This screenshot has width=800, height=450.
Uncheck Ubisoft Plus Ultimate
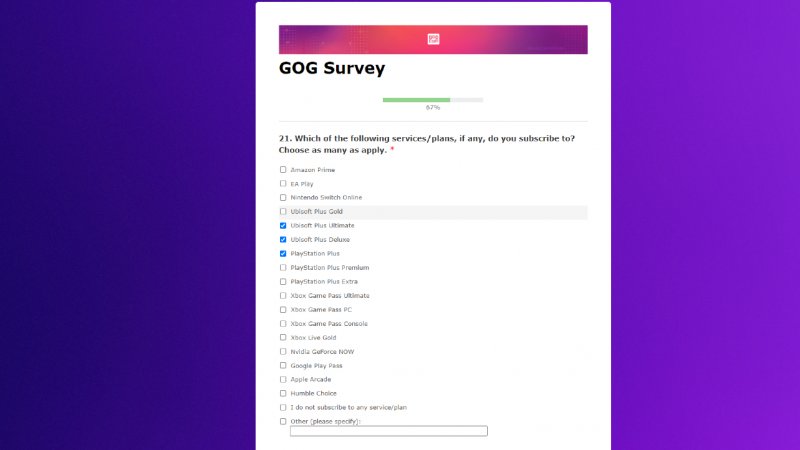[283, 226]
